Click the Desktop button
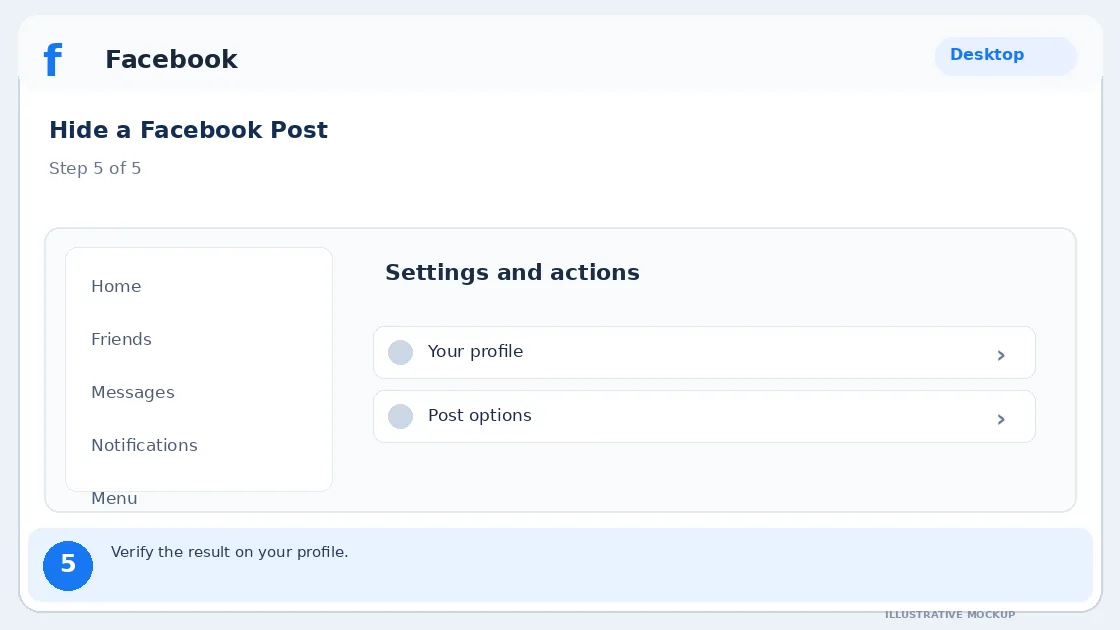Viewport: 1120px width, 630px height. point(1005,56)
